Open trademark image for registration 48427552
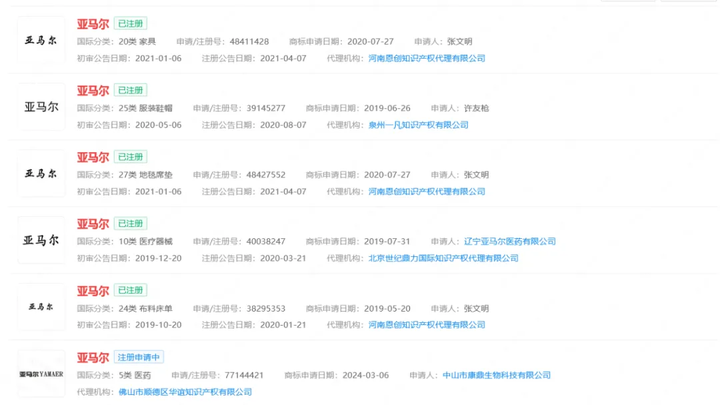 click(41, 174)
